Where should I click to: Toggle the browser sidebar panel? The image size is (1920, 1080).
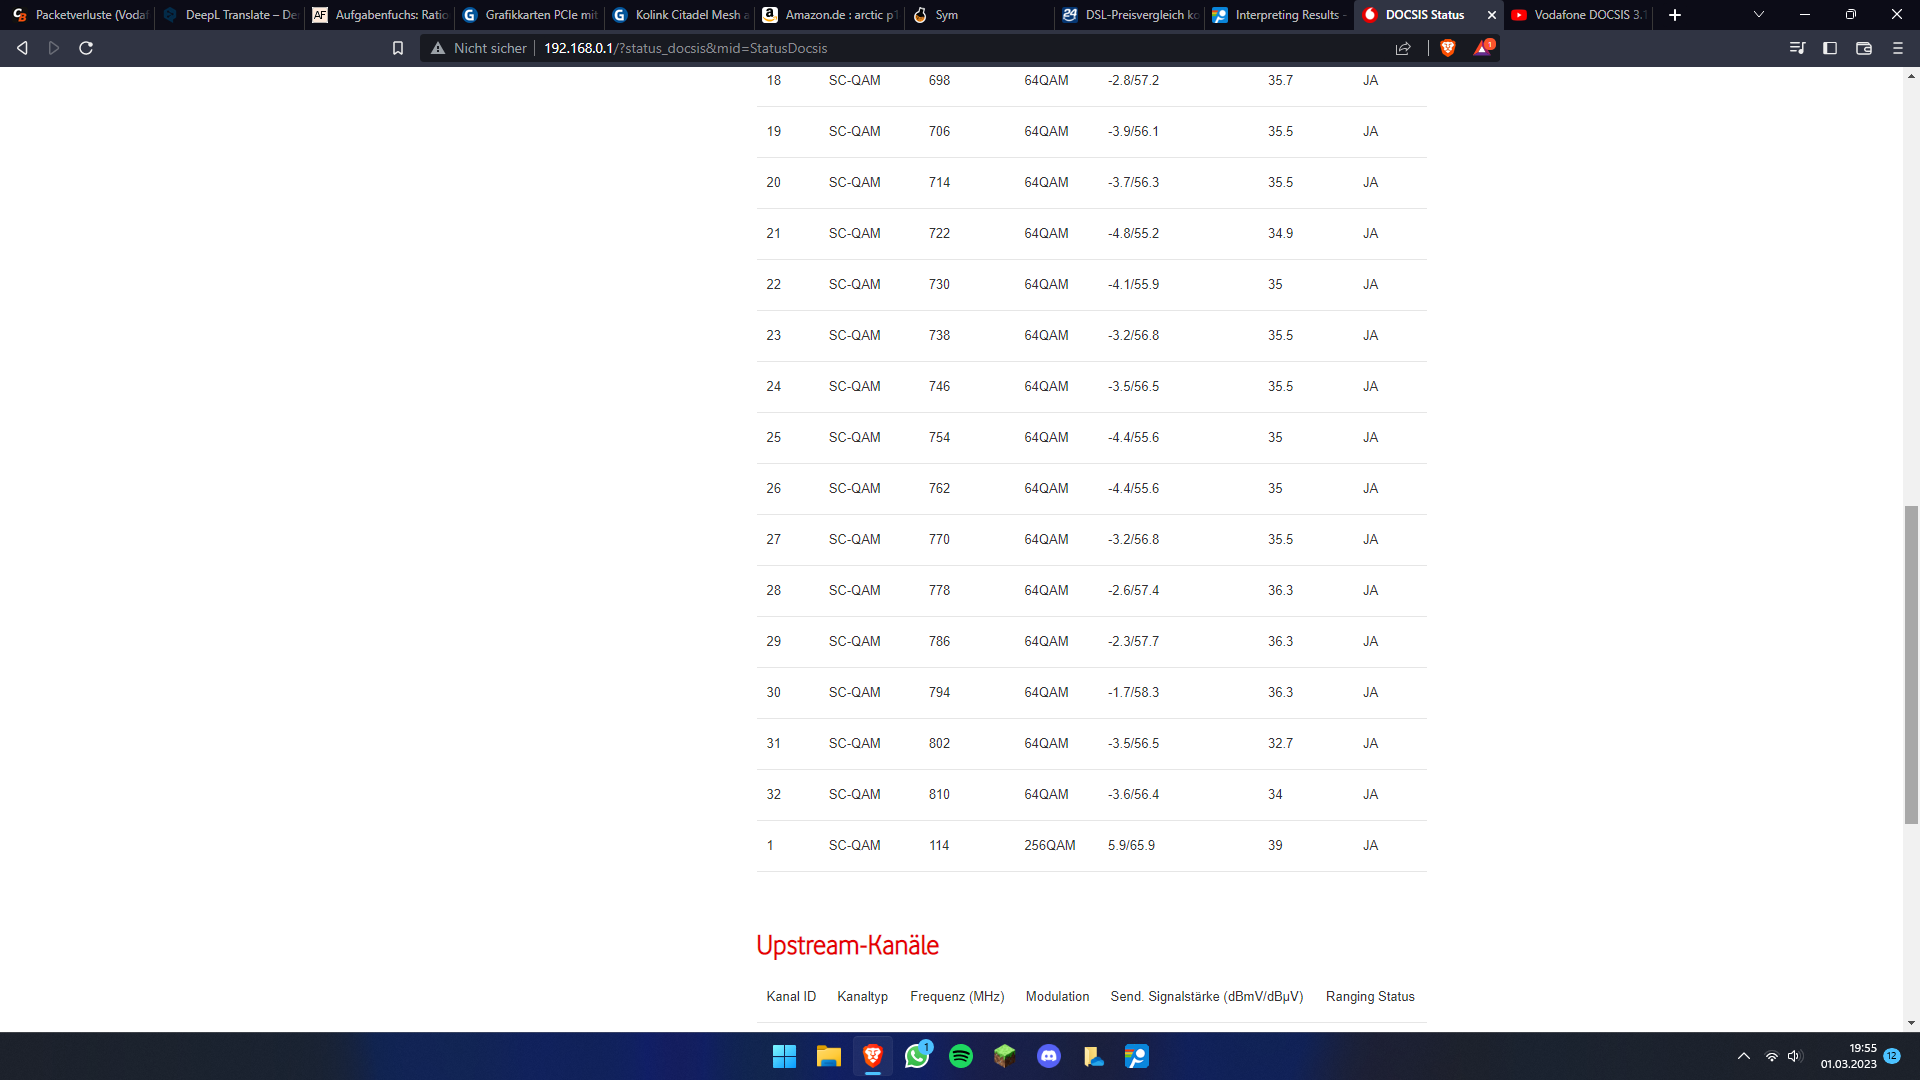click(1830, 47)
